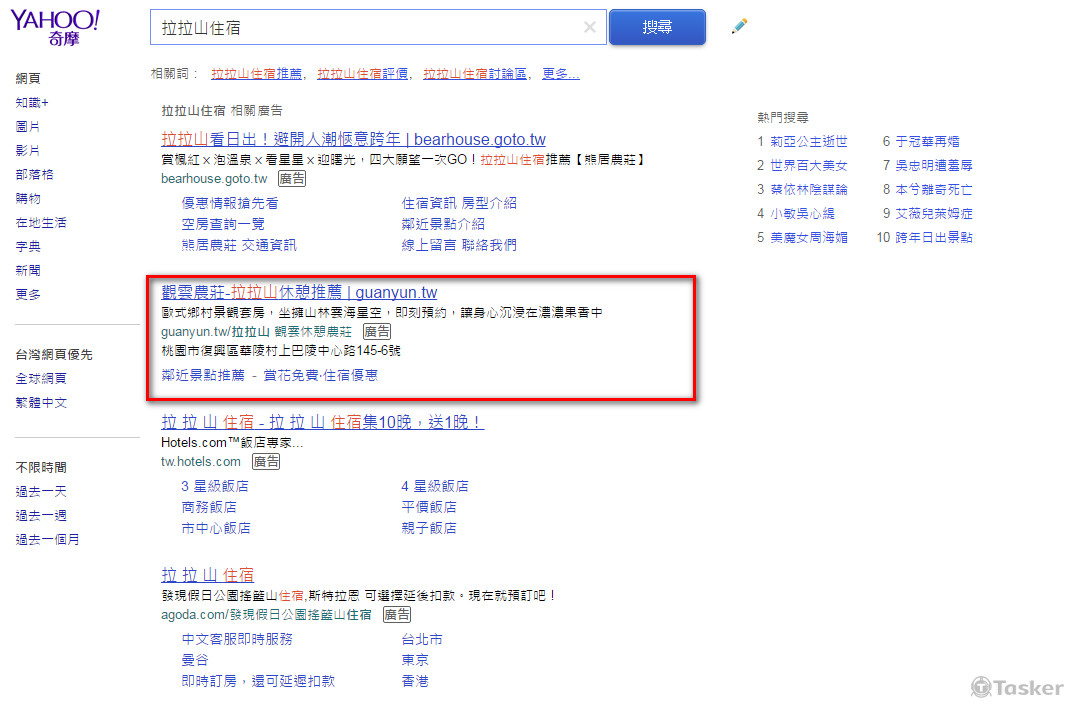1080x708 pixels.
Task: Click the 廣告 label on bearhouse result
Action: (x=292, y=178)
